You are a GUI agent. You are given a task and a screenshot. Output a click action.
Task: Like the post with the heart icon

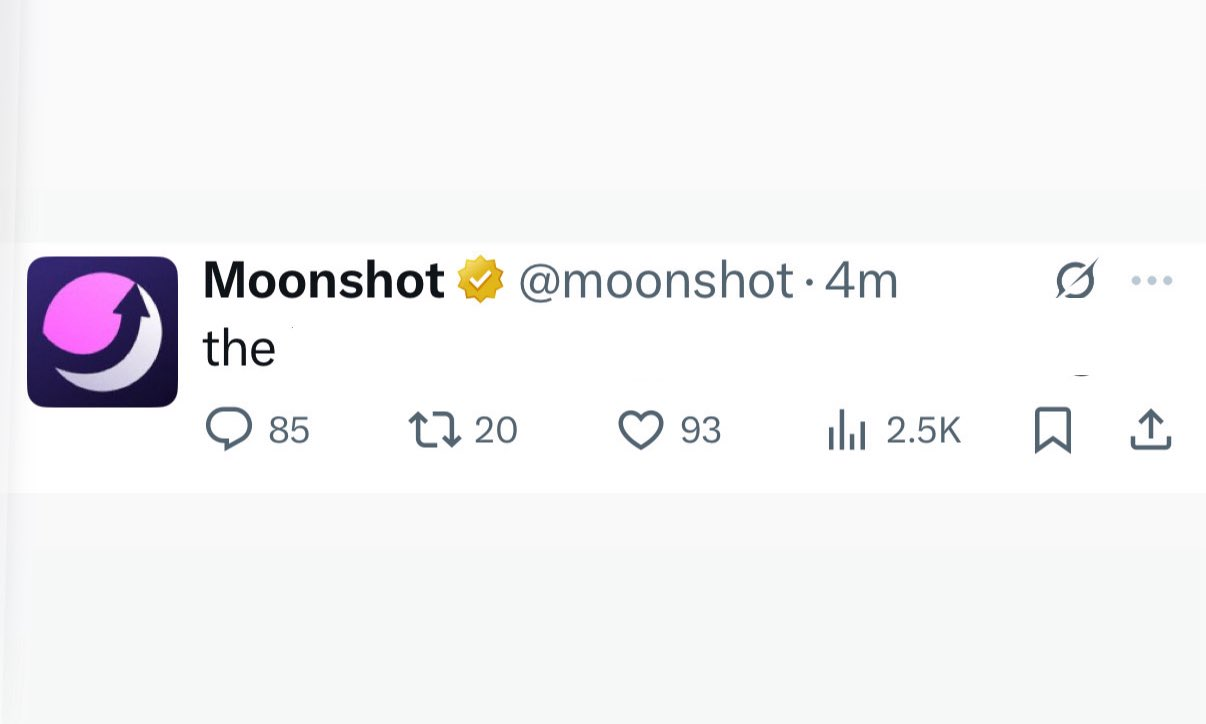641,431
